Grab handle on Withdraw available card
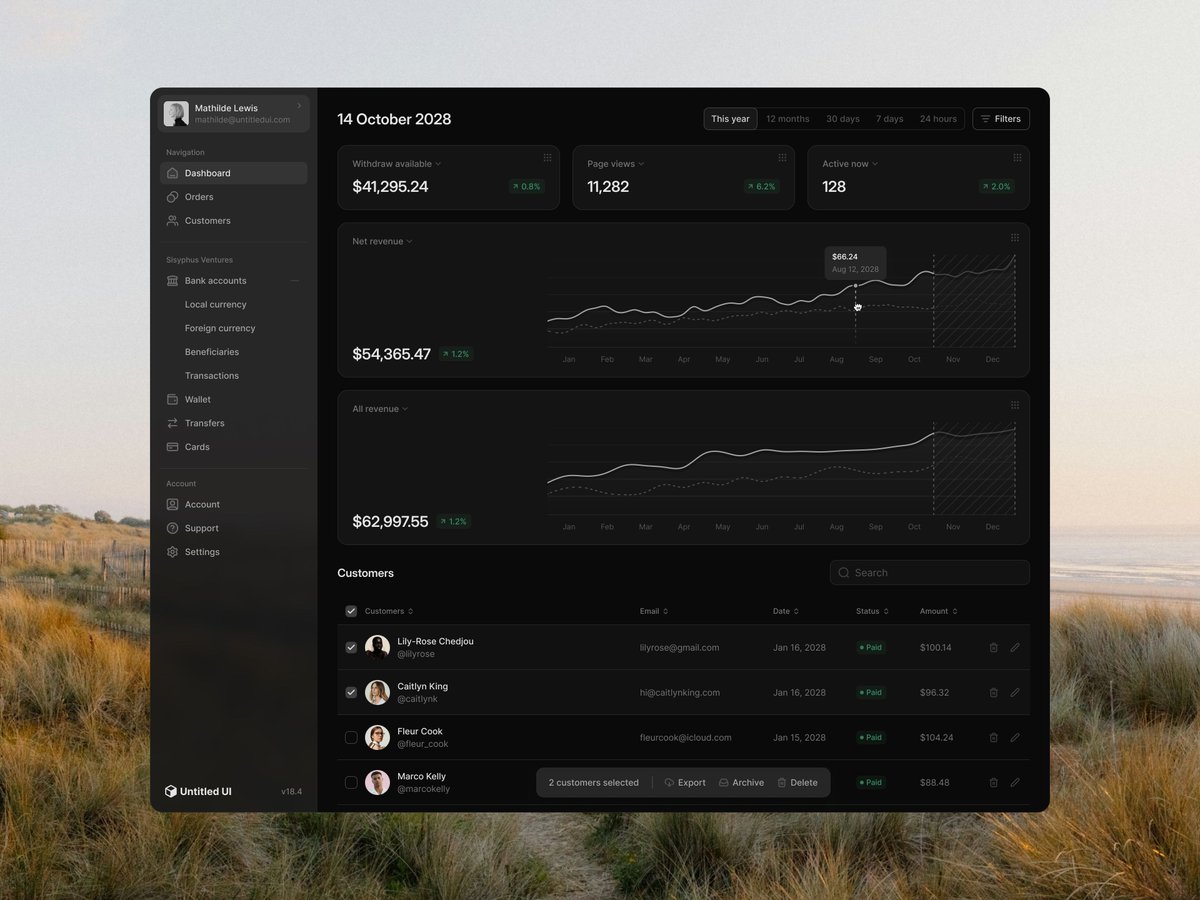Image resolution: width=1200 pixels, height=900 pixels. pos(547,158)
